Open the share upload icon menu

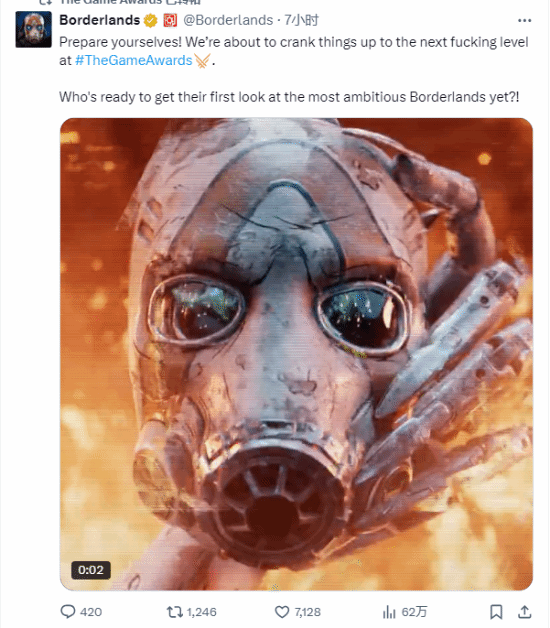pyautogui.click(x=525, y=611)
